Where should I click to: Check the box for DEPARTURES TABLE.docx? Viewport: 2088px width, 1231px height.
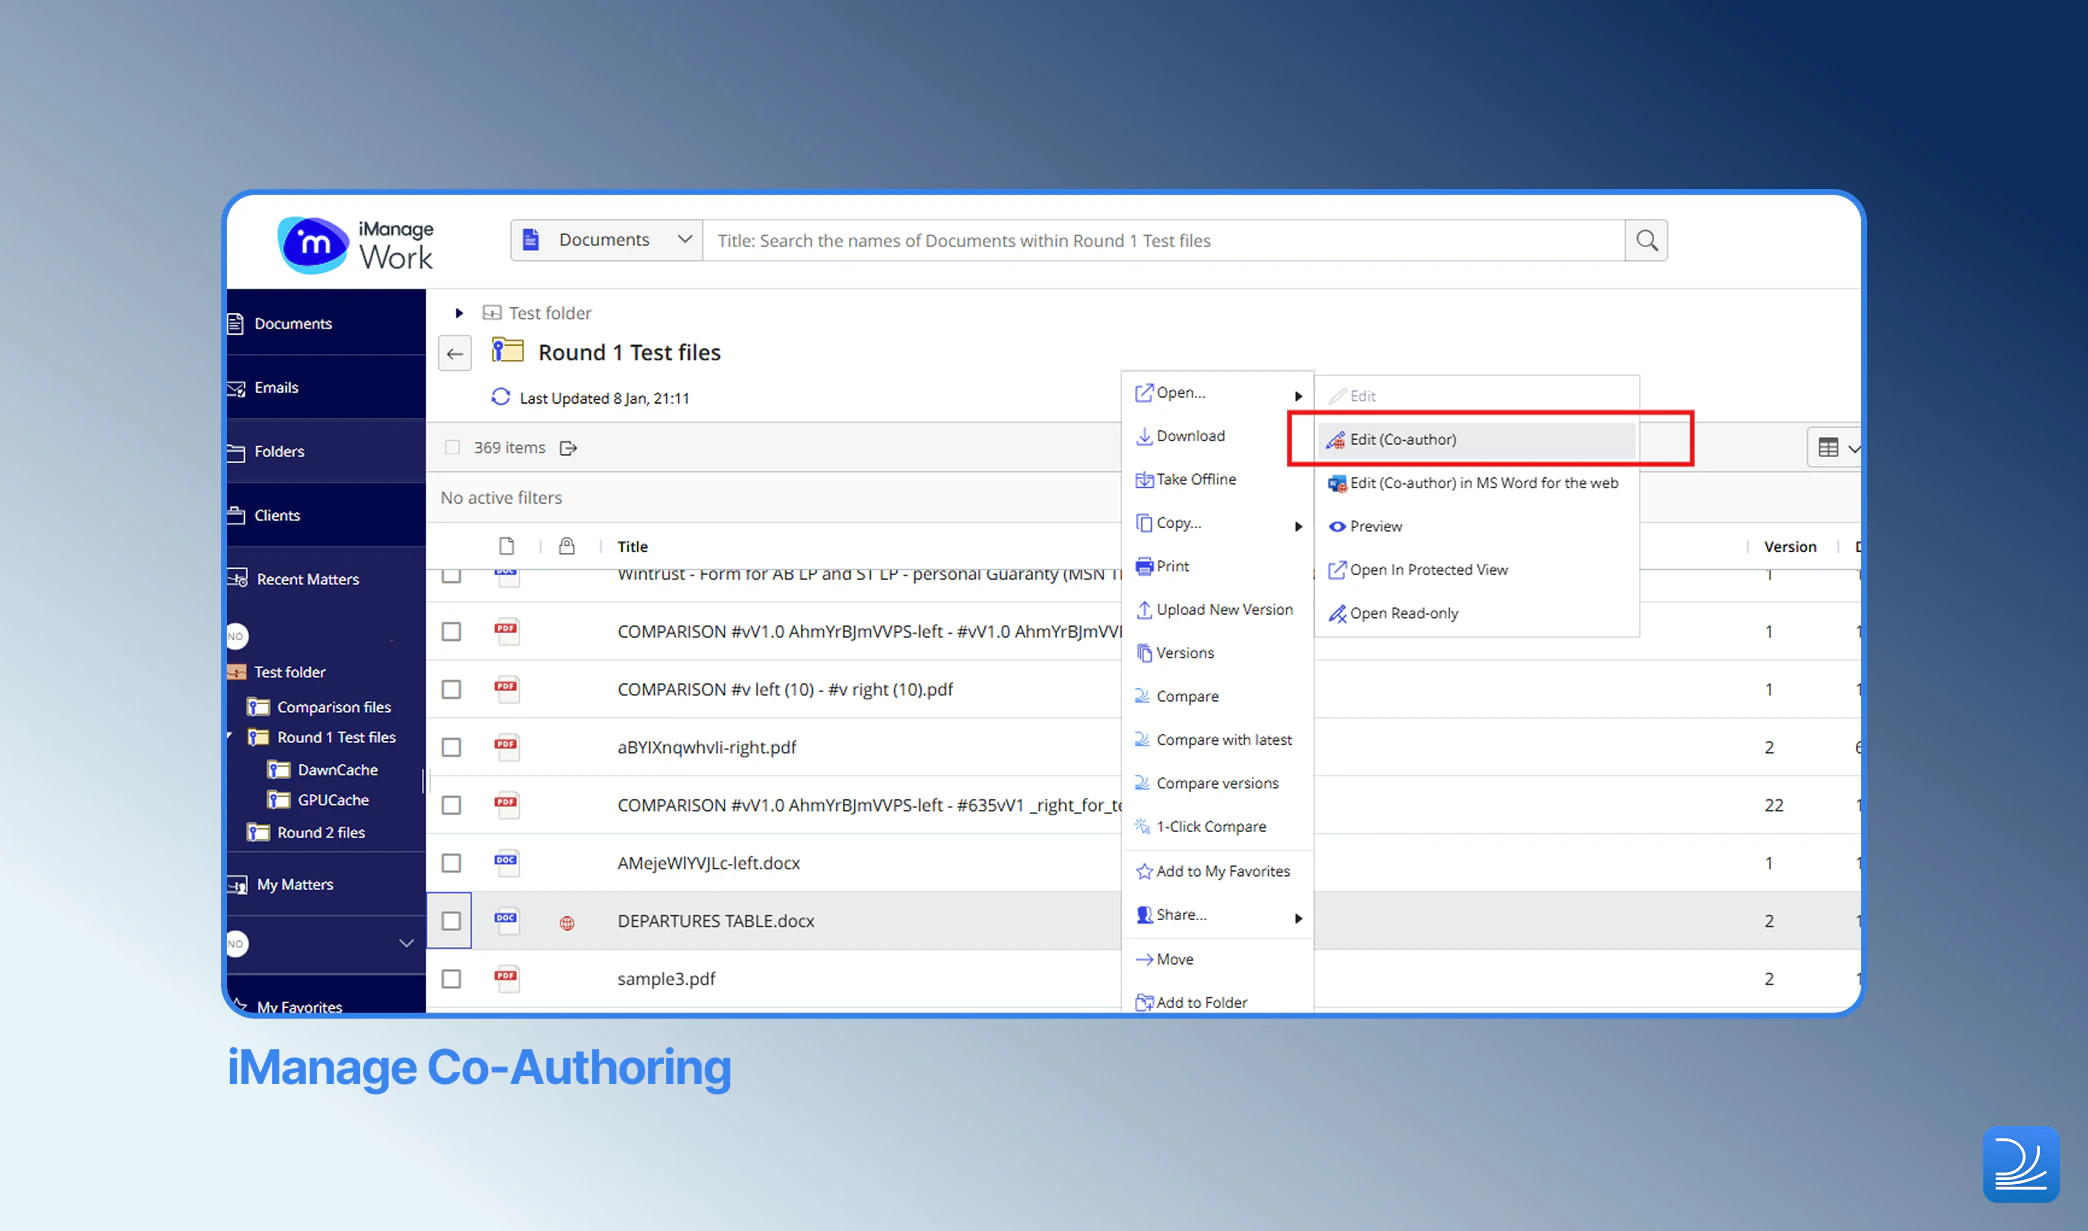coord(451,921)
